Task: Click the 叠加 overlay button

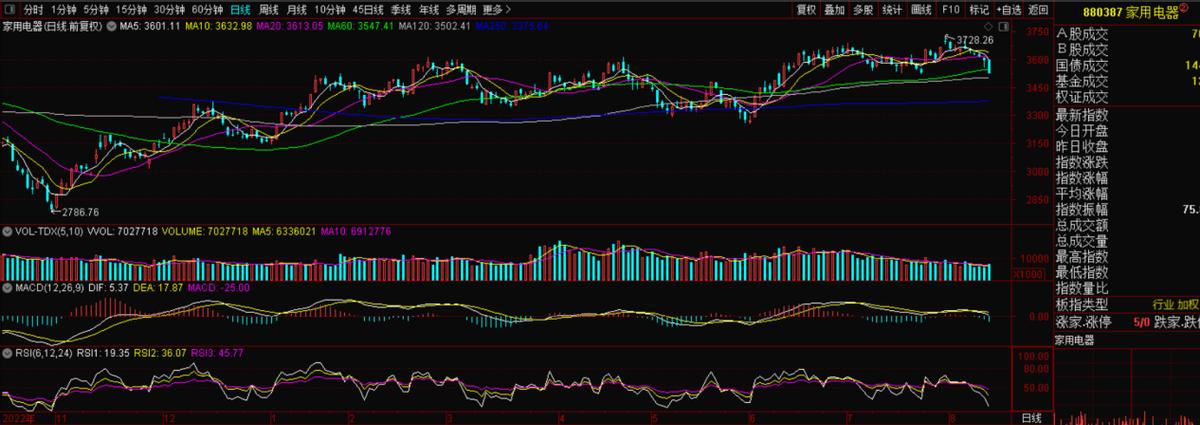Action: tap(835, 9)
